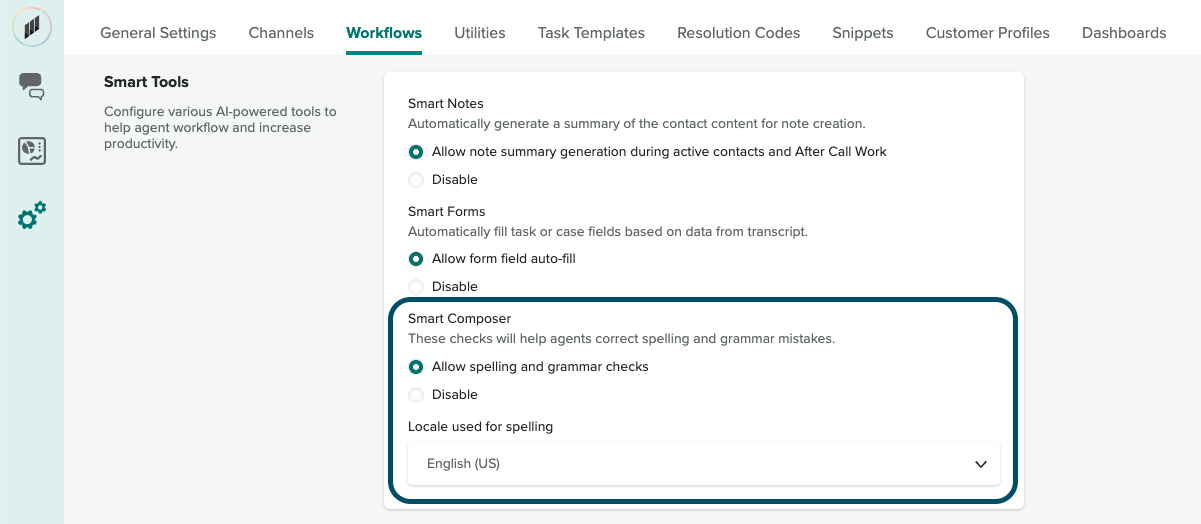Open the settings gears sidebar icon
This screenshot has height=524, width=1201.
coord(32,215)
